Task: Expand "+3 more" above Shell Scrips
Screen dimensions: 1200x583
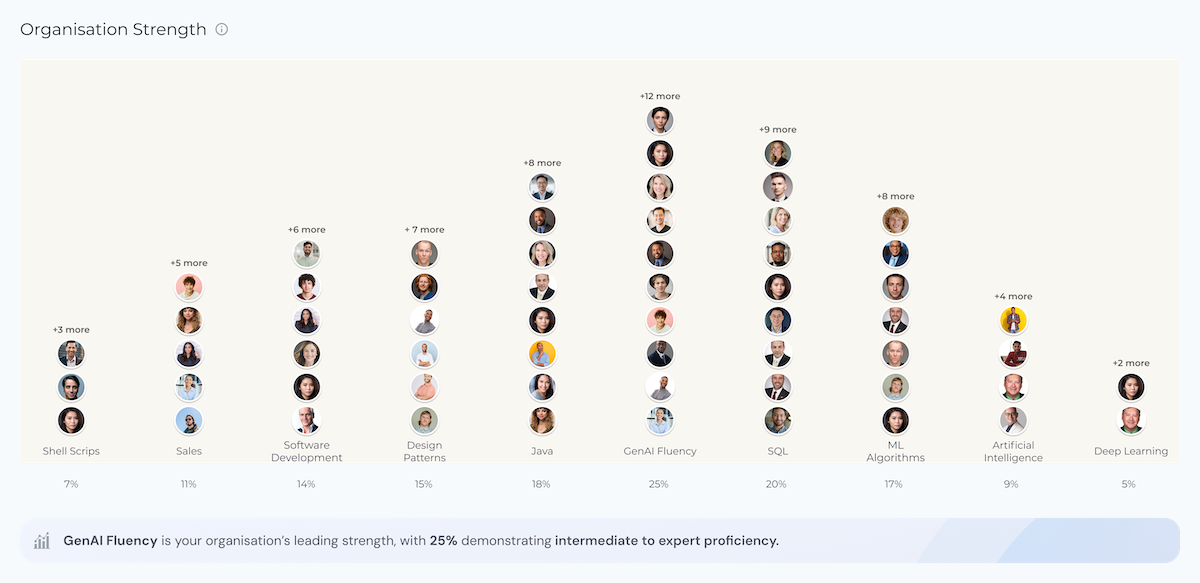Action: pyautogui.click(x=71, y=329)
